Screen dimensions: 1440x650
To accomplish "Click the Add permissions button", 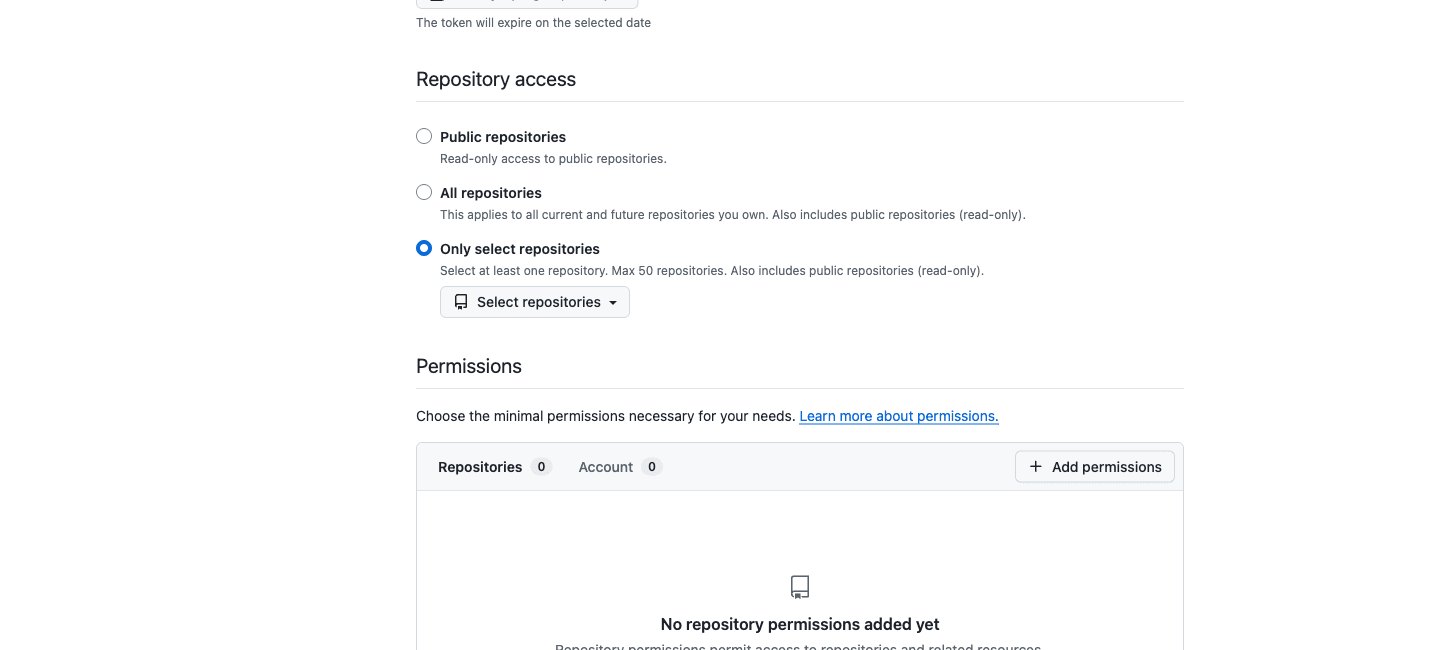I will click(x=1095, y=467).
